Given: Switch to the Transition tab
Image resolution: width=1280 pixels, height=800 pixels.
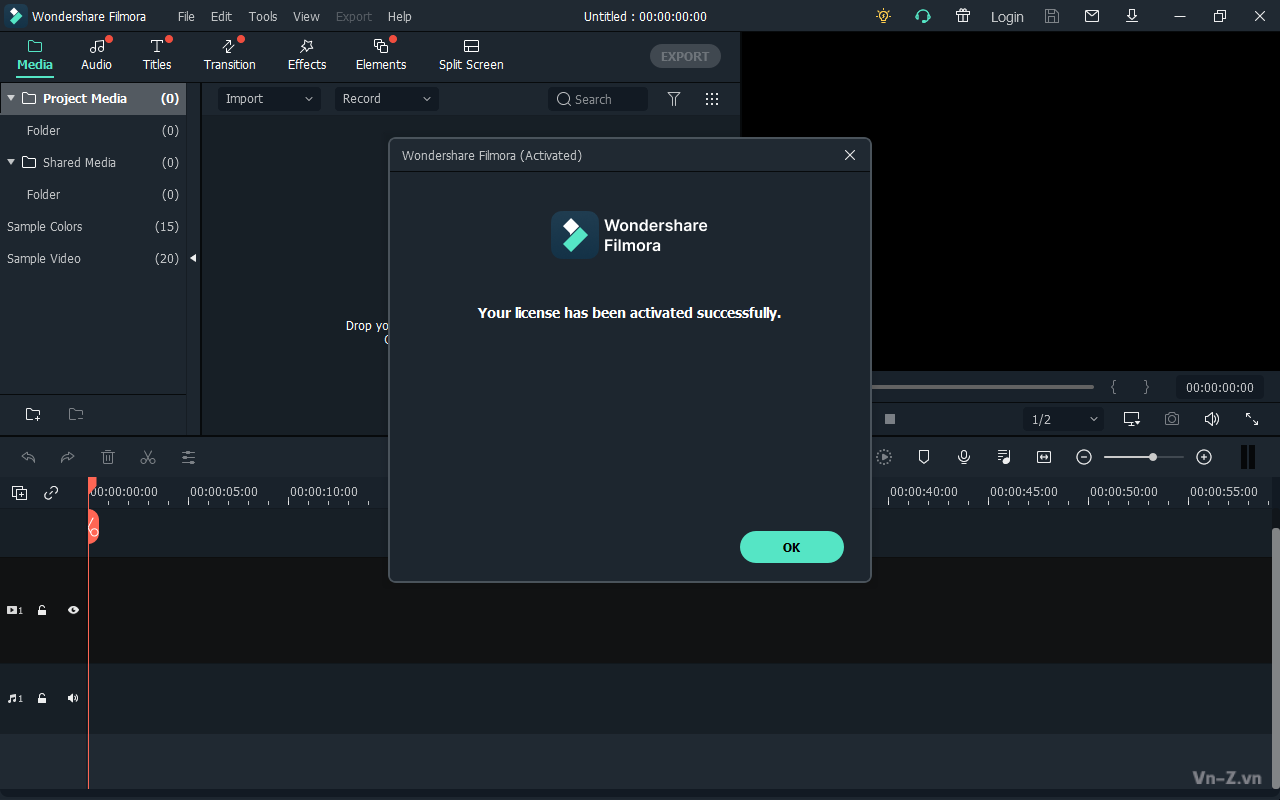Looking at the screenshot, I should [x=229, y=56].
